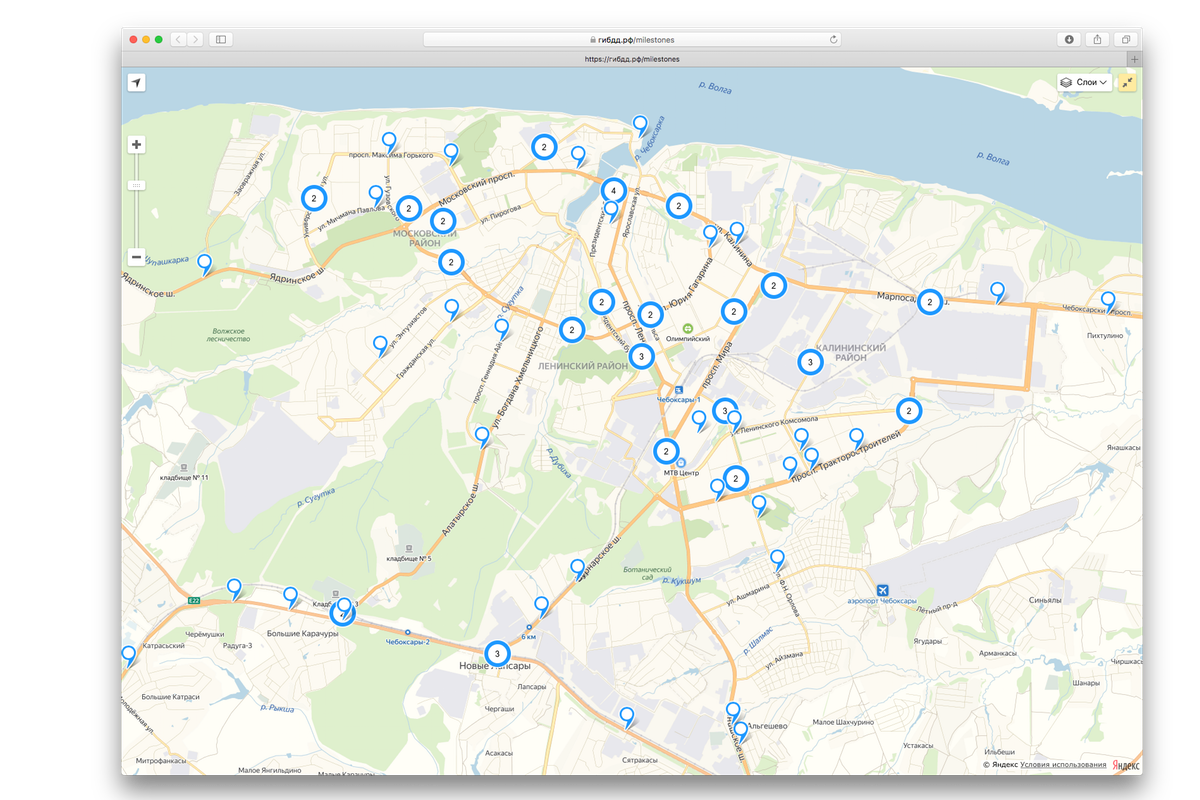Click the pin marker on Ядринское шоссе
1200x800 pixels.
(x=205, y=263)
